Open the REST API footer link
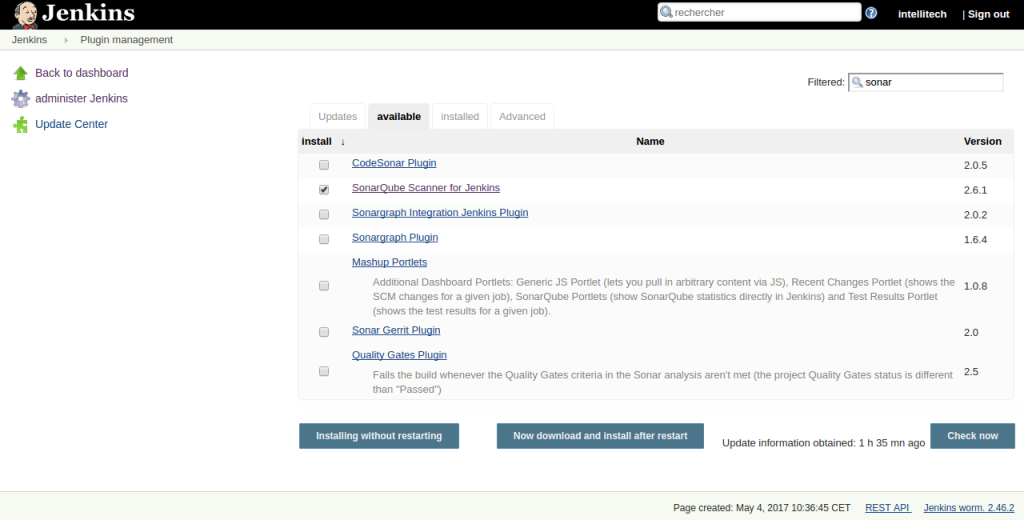This screenshot has height=520, width=1024. [888, 508]
